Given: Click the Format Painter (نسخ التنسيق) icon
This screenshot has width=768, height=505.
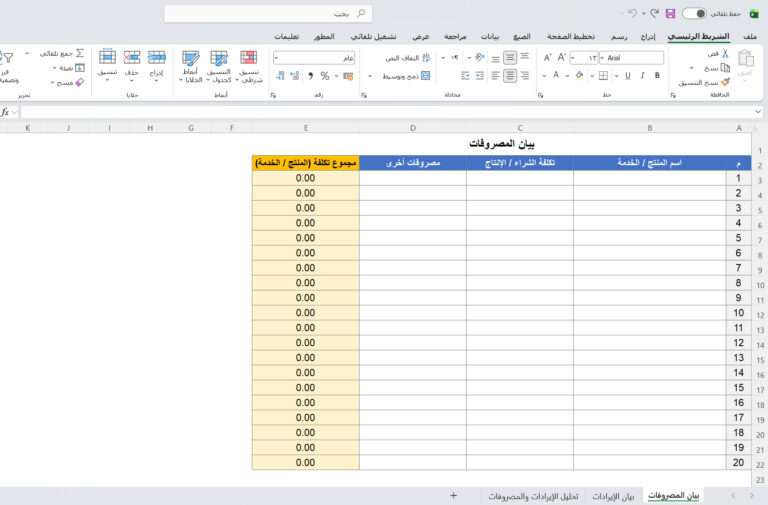Looking at the screenshot, I should tap(725, 82).
